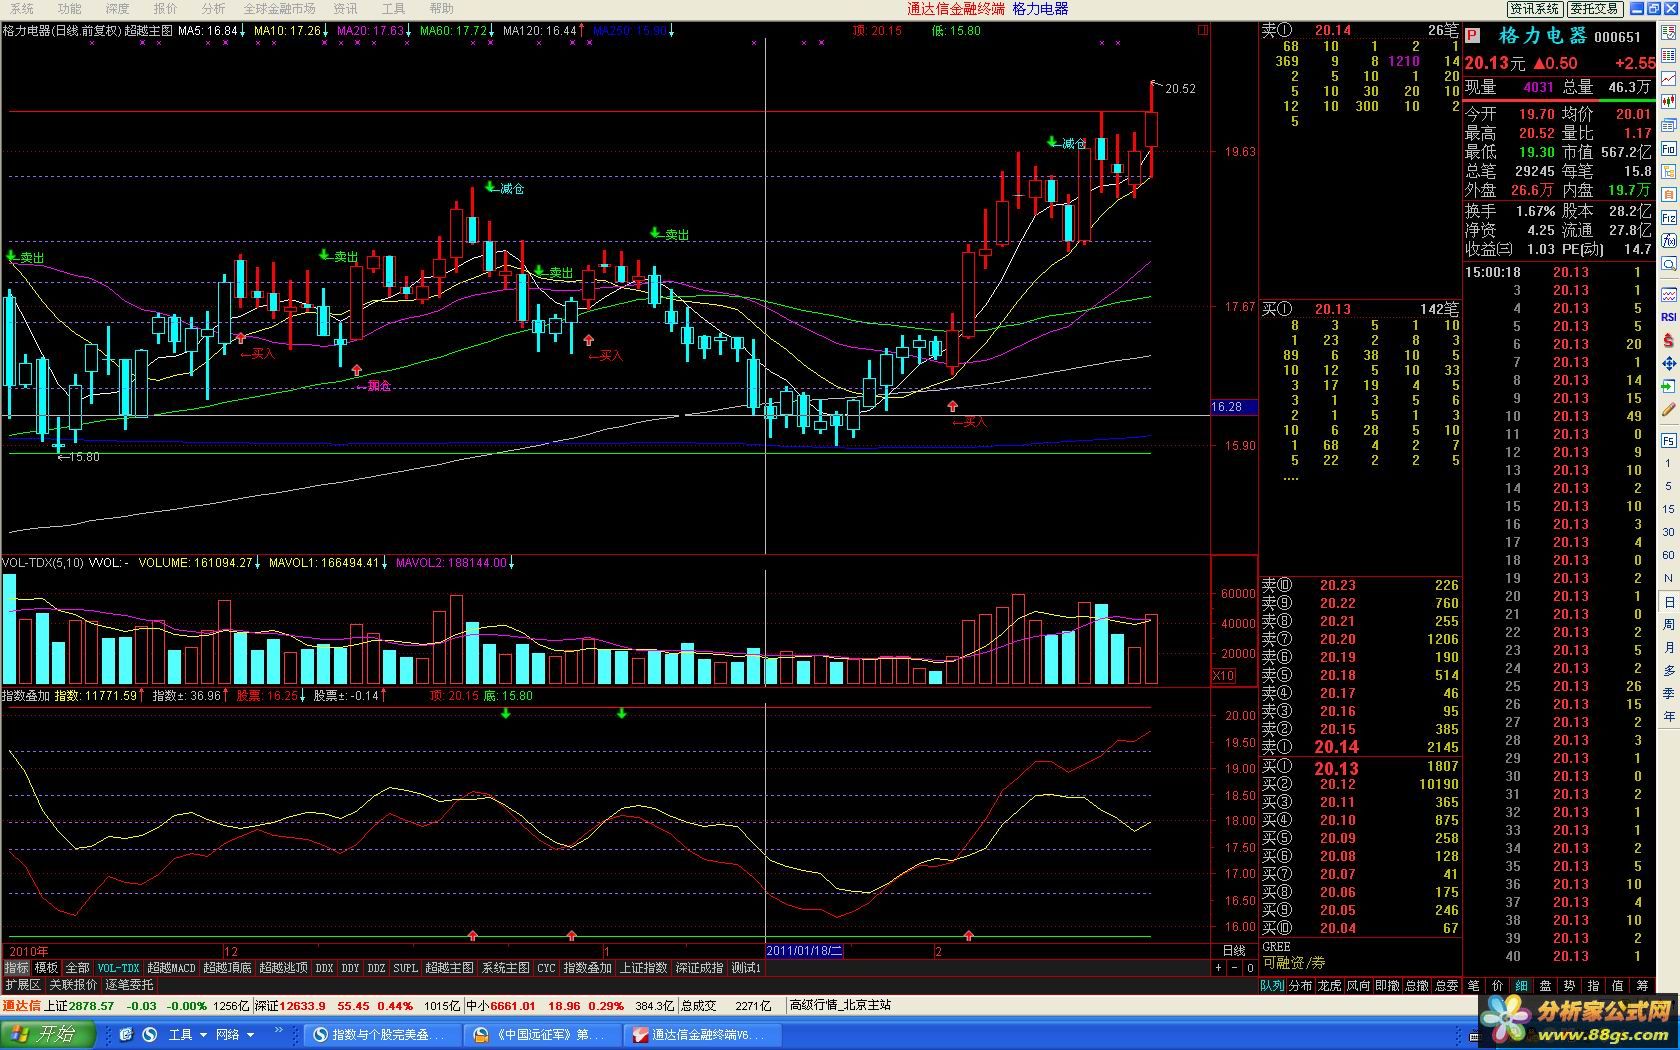Screen dimensions: 1680x1050
Task: Select 30-minute period in right sidebar
Action: [x=1668, y=532]
